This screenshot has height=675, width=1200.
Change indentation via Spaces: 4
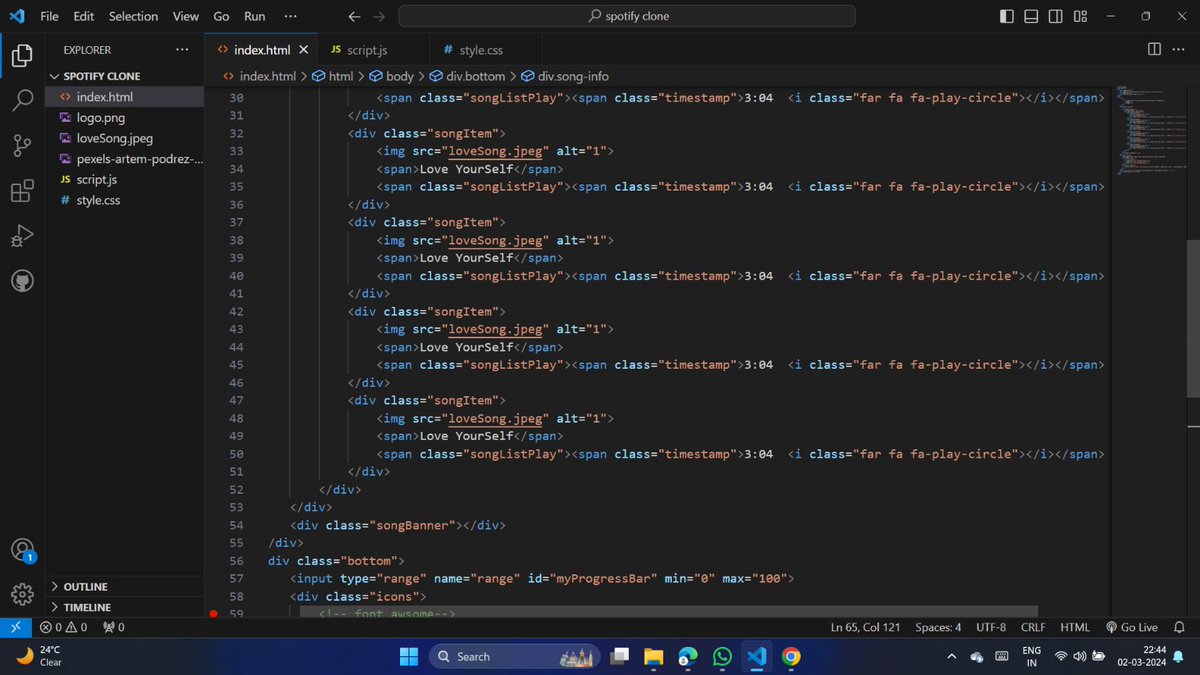(938, 627)
